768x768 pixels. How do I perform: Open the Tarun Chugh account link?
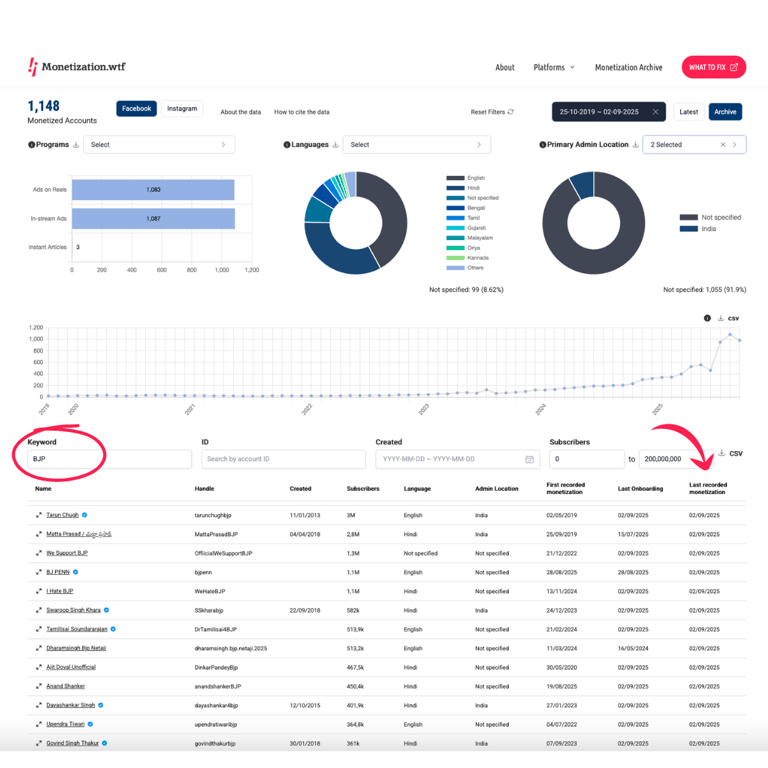(62, 515)
